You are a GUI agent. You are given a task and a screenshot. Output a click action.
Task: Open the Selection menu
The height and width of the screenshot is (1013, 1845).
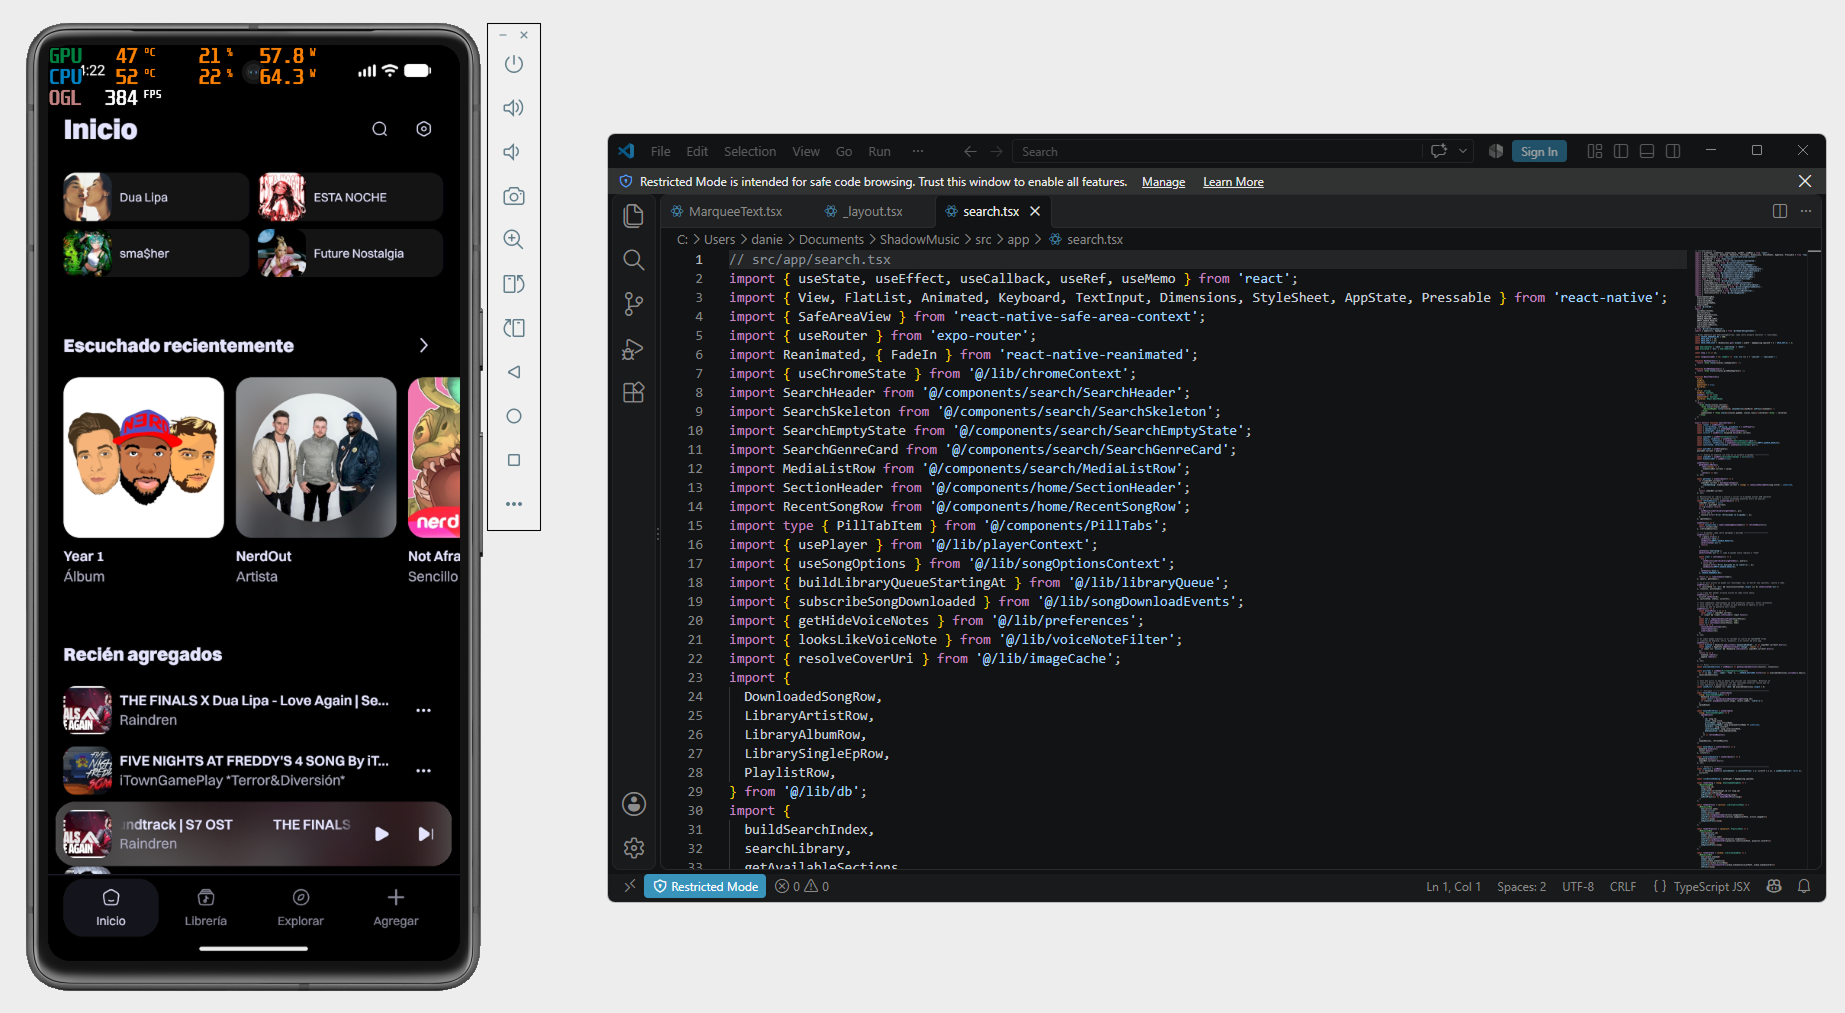point(750,151)
